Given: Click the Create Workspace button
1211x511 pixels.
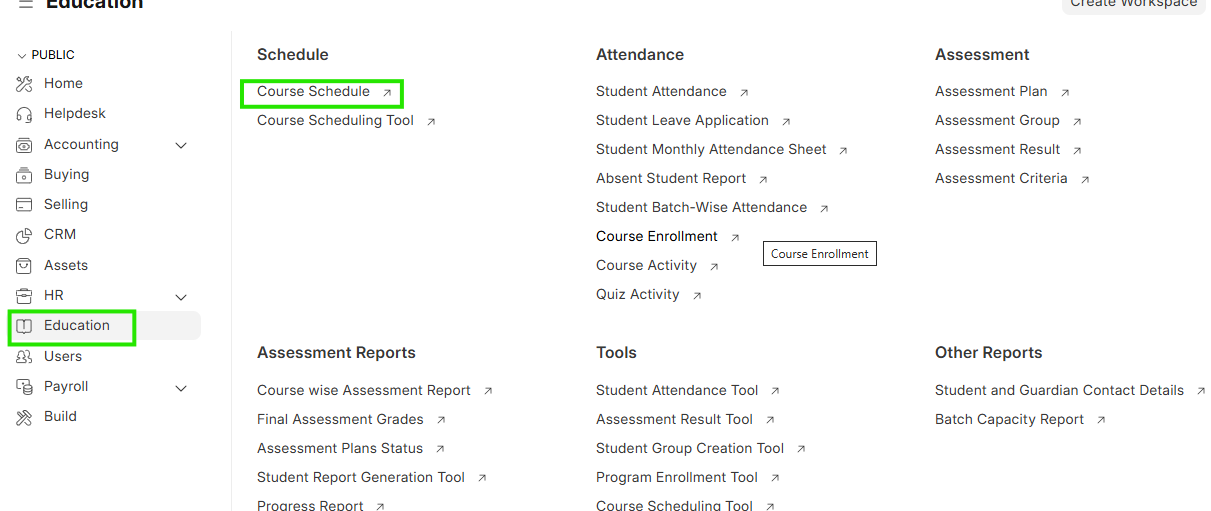Looking at the screenshot, I should coord(1133,4).
